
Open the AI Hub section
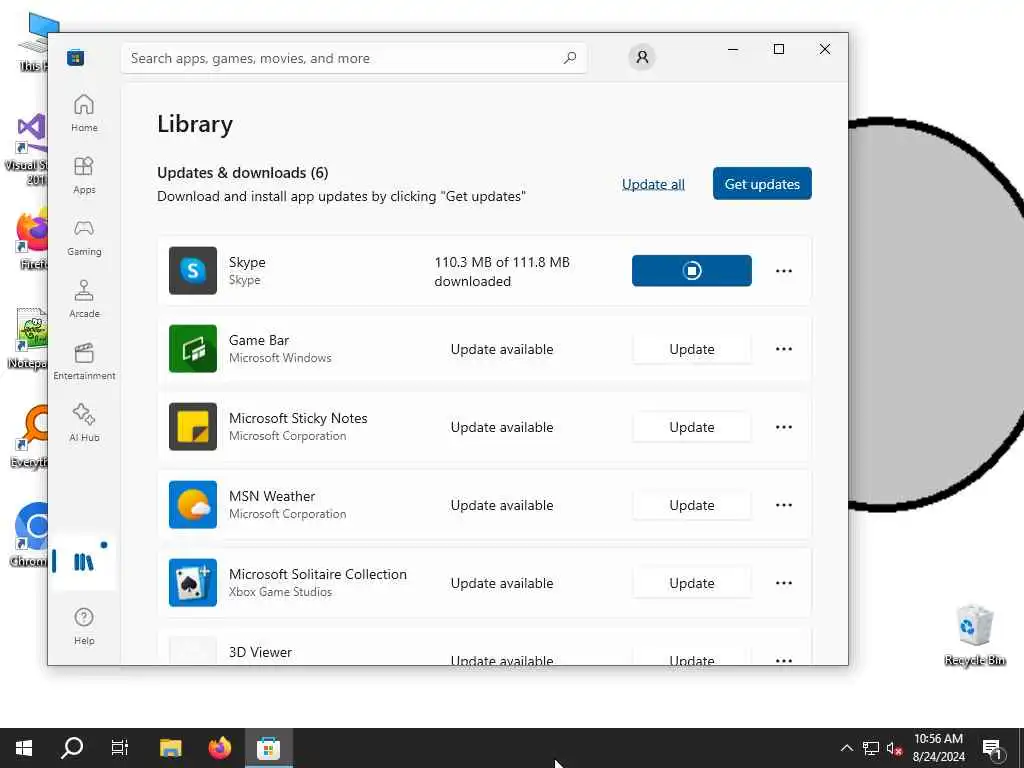[84, 423]
